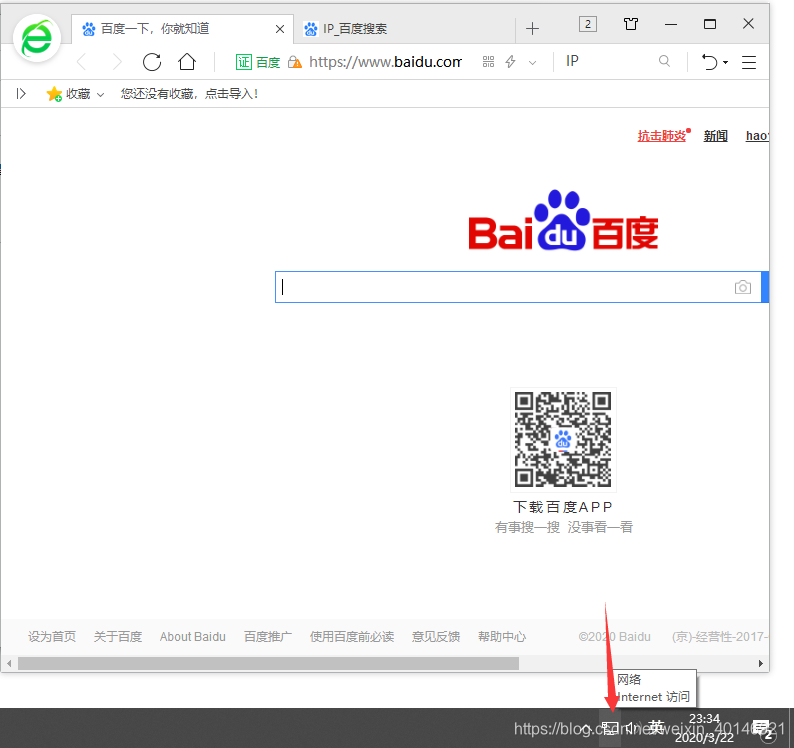Click 您还没有收藏，点击导入 link
This screenshot has height=748, width=794.
189,94
